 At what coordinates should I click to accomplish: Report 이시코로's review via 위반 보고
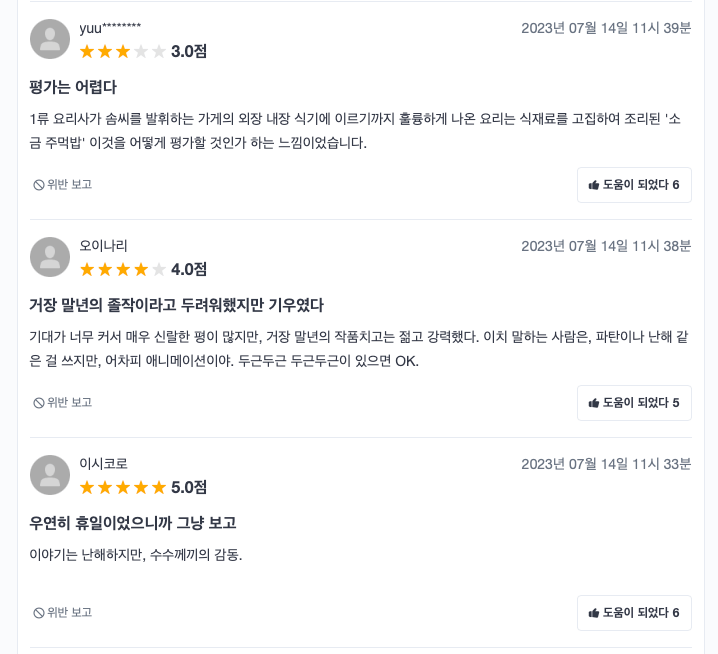[62, 613]
